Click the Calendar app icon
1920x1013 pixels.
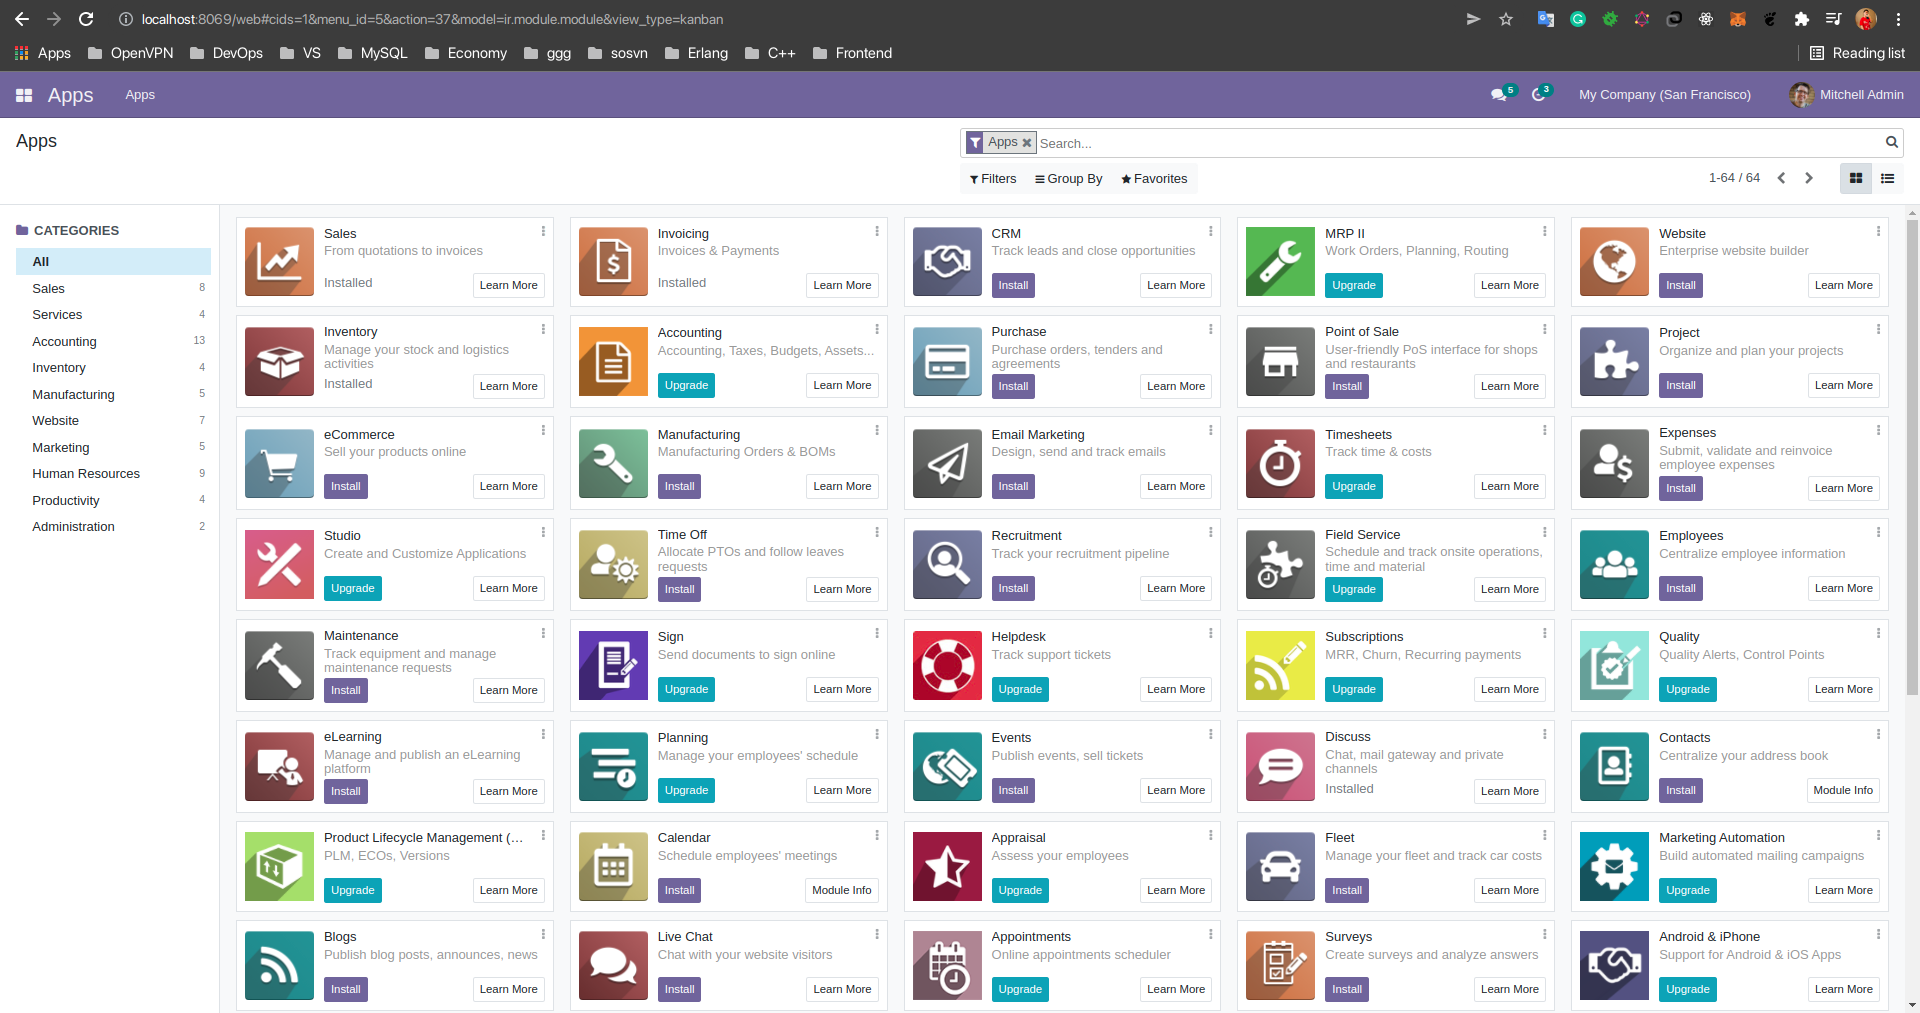[x=613, y=866]
